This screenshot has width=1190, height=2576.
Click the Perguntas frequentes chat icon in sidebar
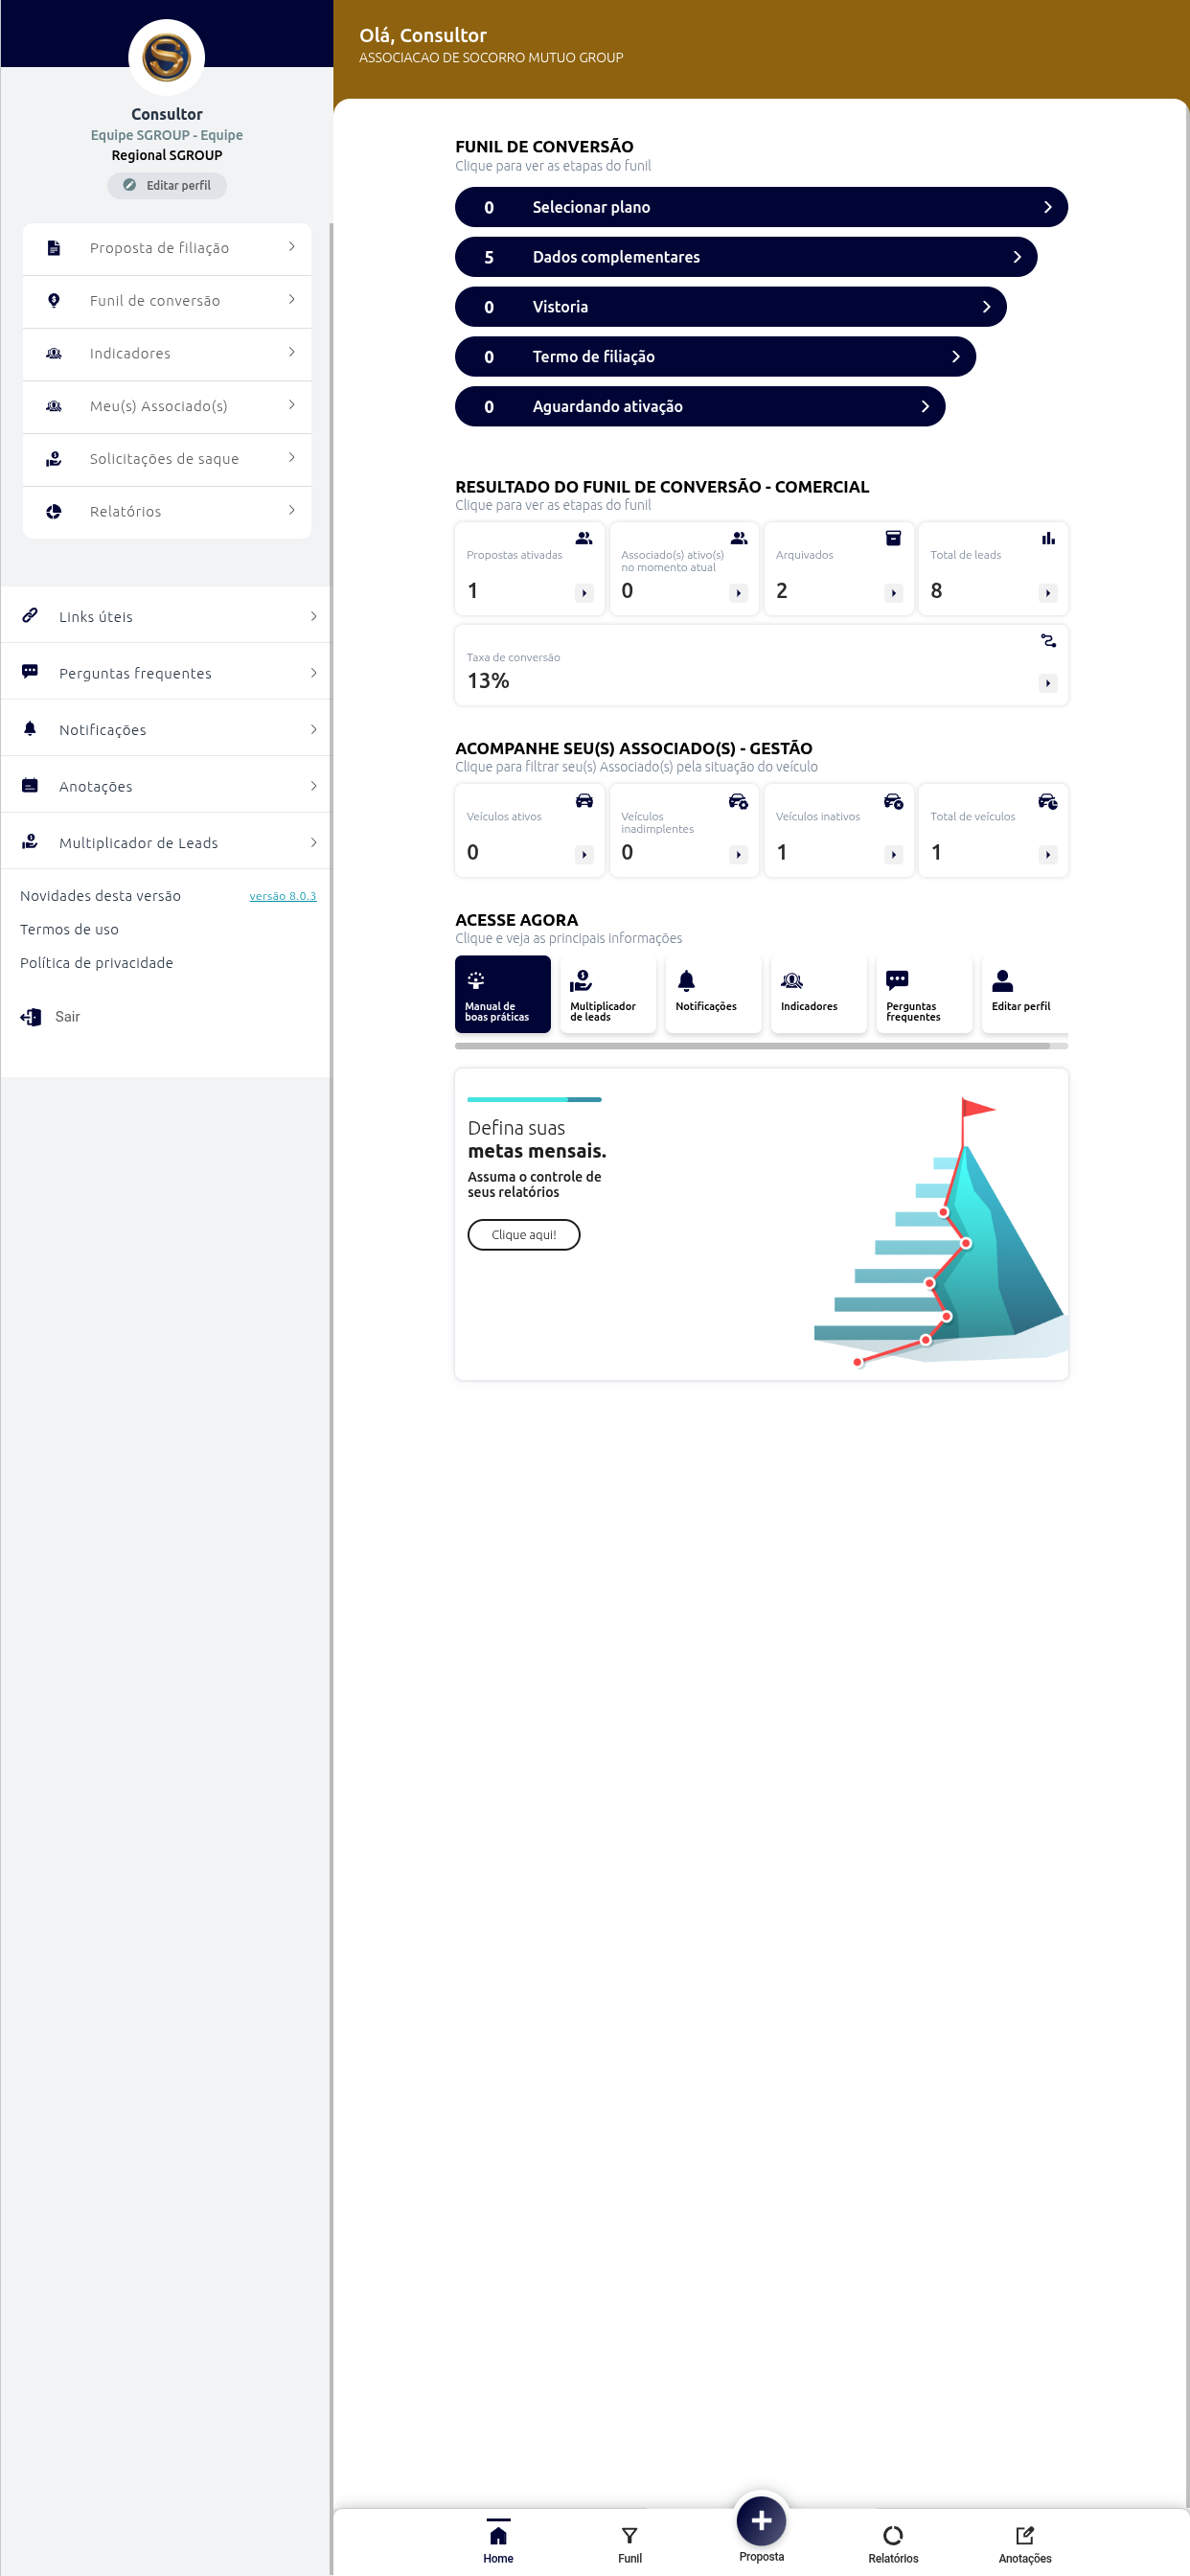30,672
